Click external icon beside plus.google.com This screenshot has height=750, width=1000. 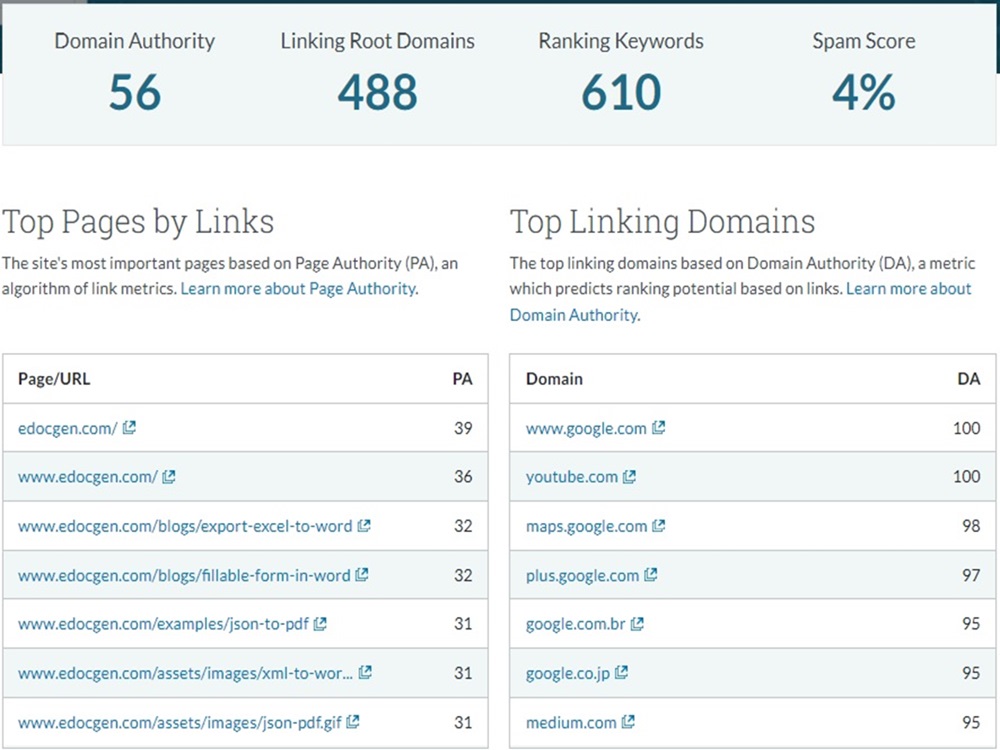tap(651, 575)
